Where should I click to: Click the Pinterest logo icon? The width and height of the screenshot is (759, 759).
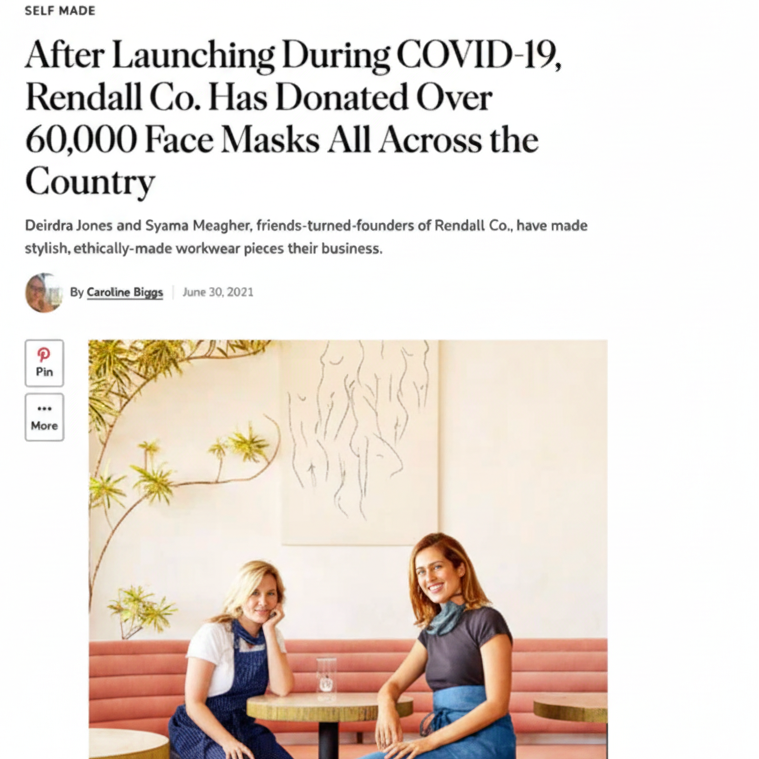click(x=44, y=355)
